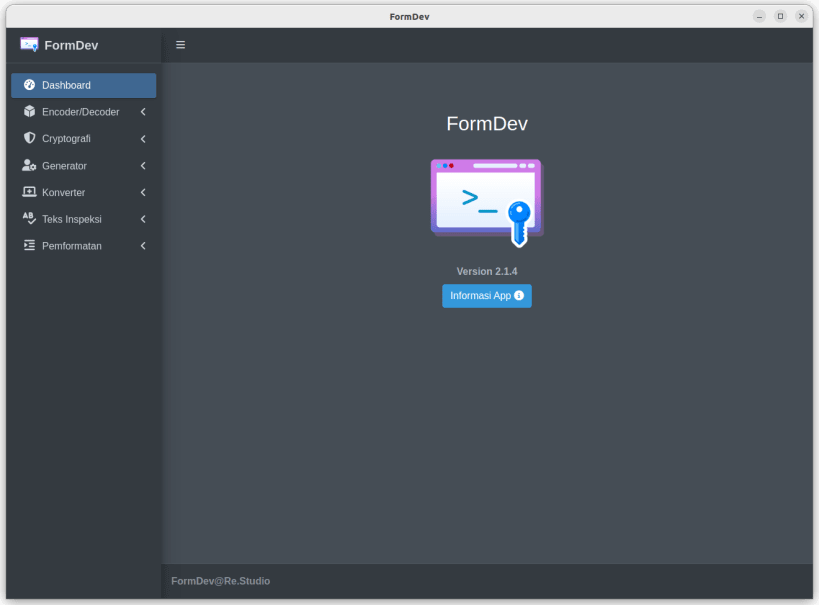Screen dimensions: 819x605
Task: Click the FormDev brand text in sidebar
Action: [x=71, y=45]
